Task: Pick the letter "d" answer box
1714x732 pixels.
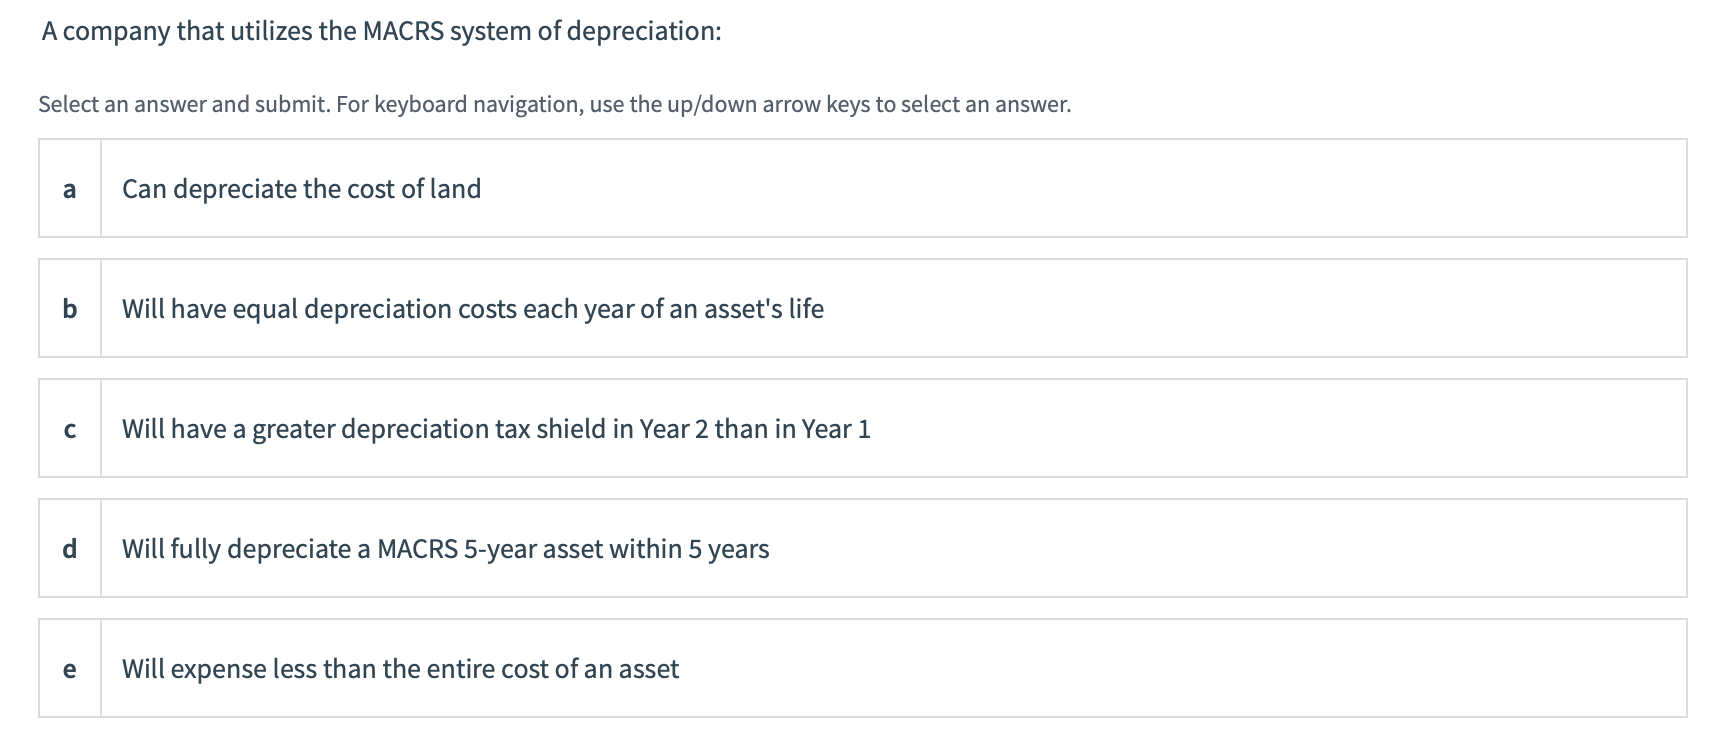Action: (x=69, y=549)
